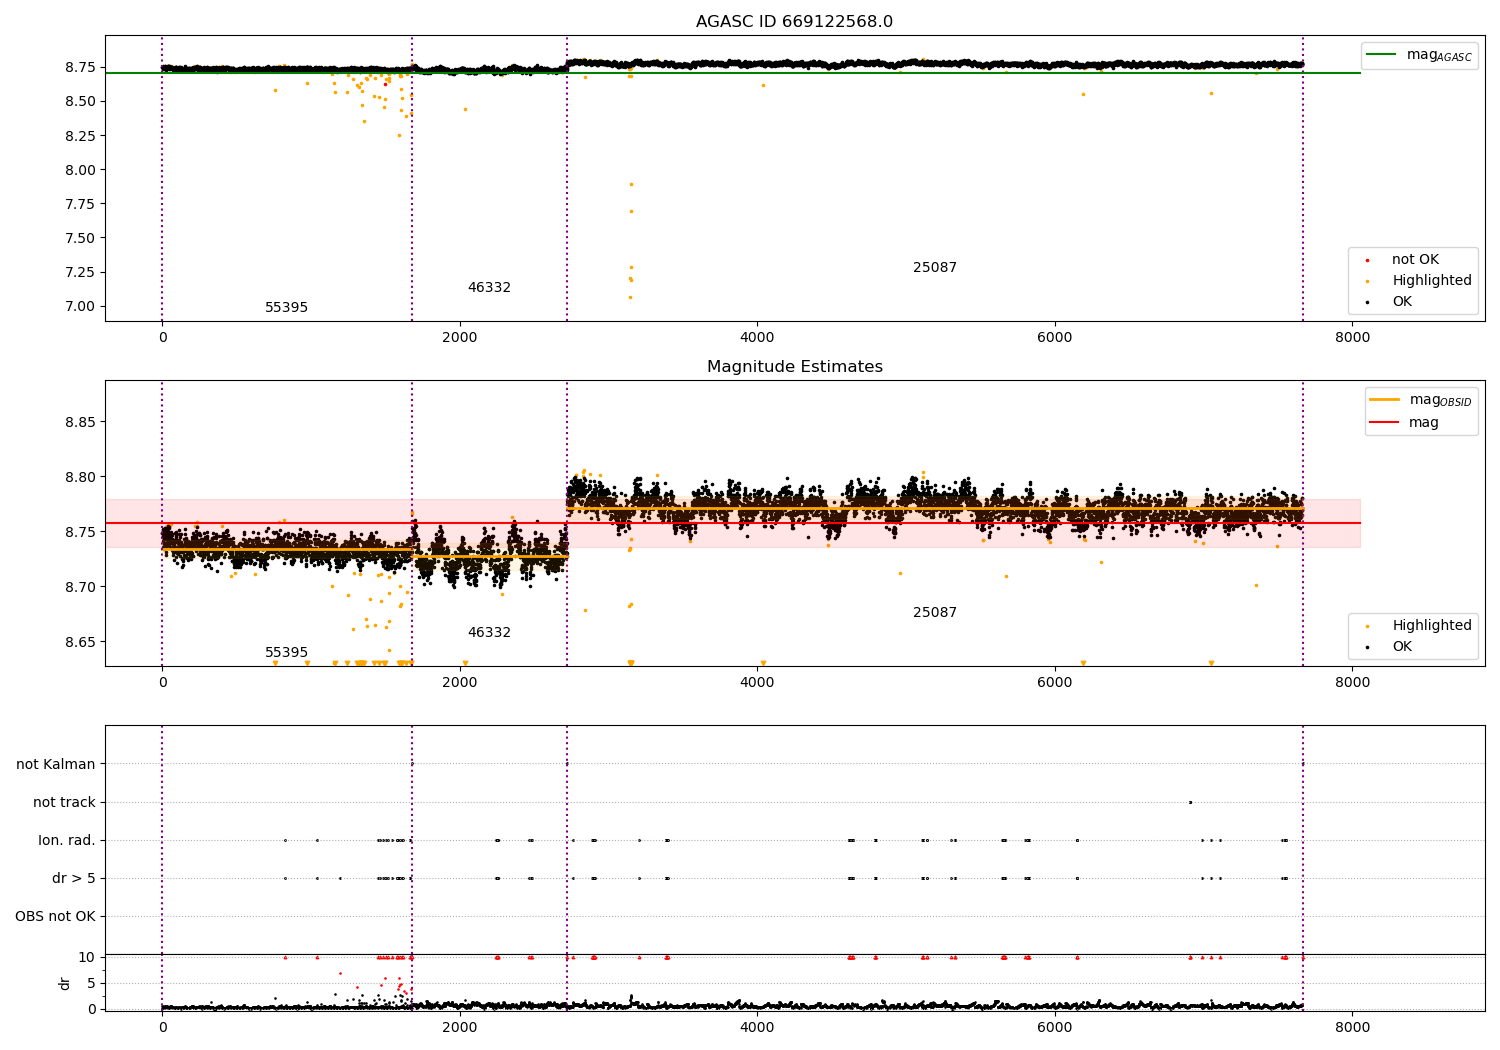The width and height of the screenshot is (1500, 1050).
Task: Select the 'not OK' legend entry
Action: tap(1415, 260)
